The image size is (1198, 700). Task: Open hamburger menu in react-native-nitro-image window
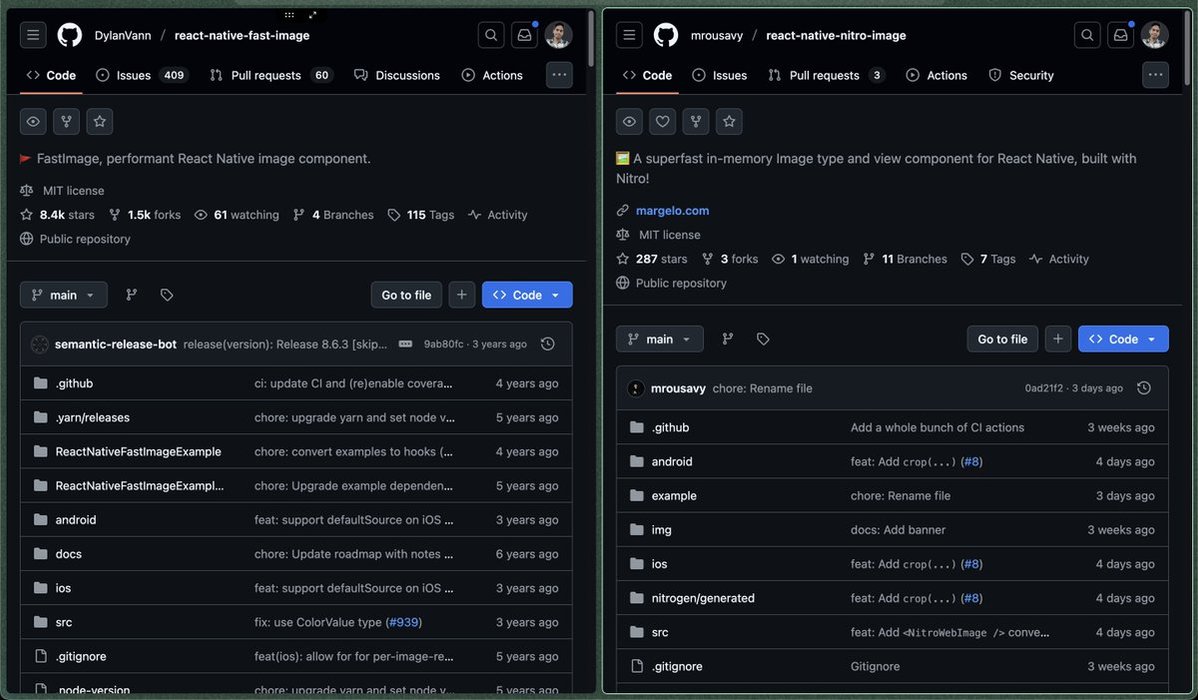(x=630, y=35)
